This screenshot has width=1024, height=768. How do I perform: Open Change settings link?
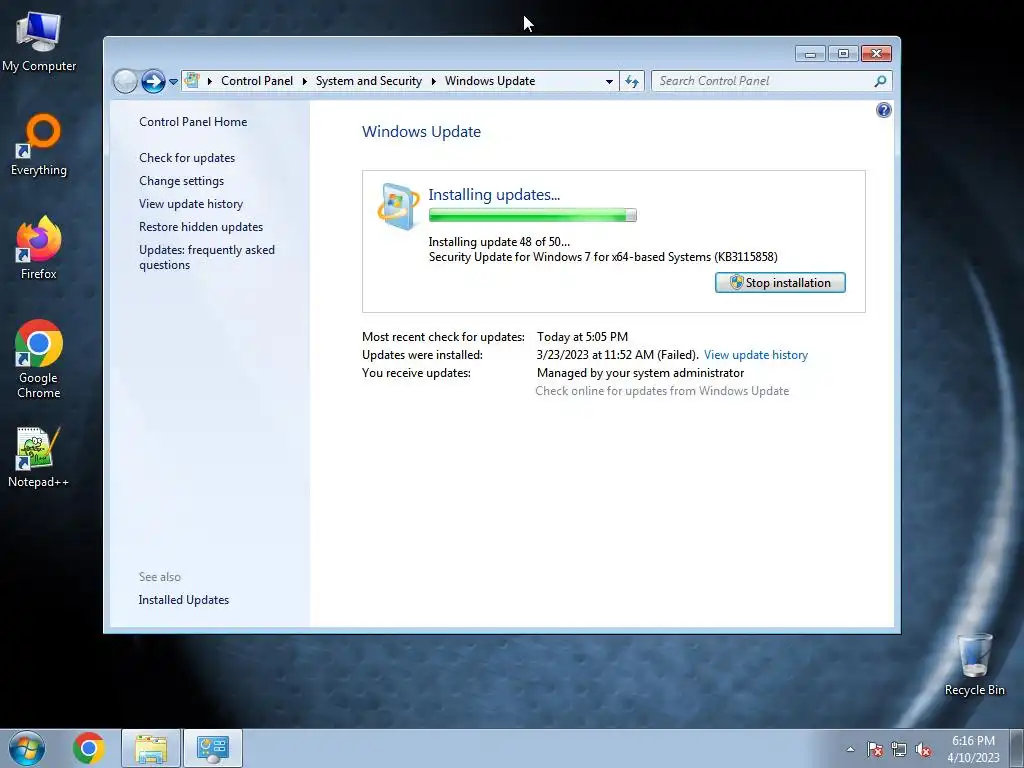(181, 180)
